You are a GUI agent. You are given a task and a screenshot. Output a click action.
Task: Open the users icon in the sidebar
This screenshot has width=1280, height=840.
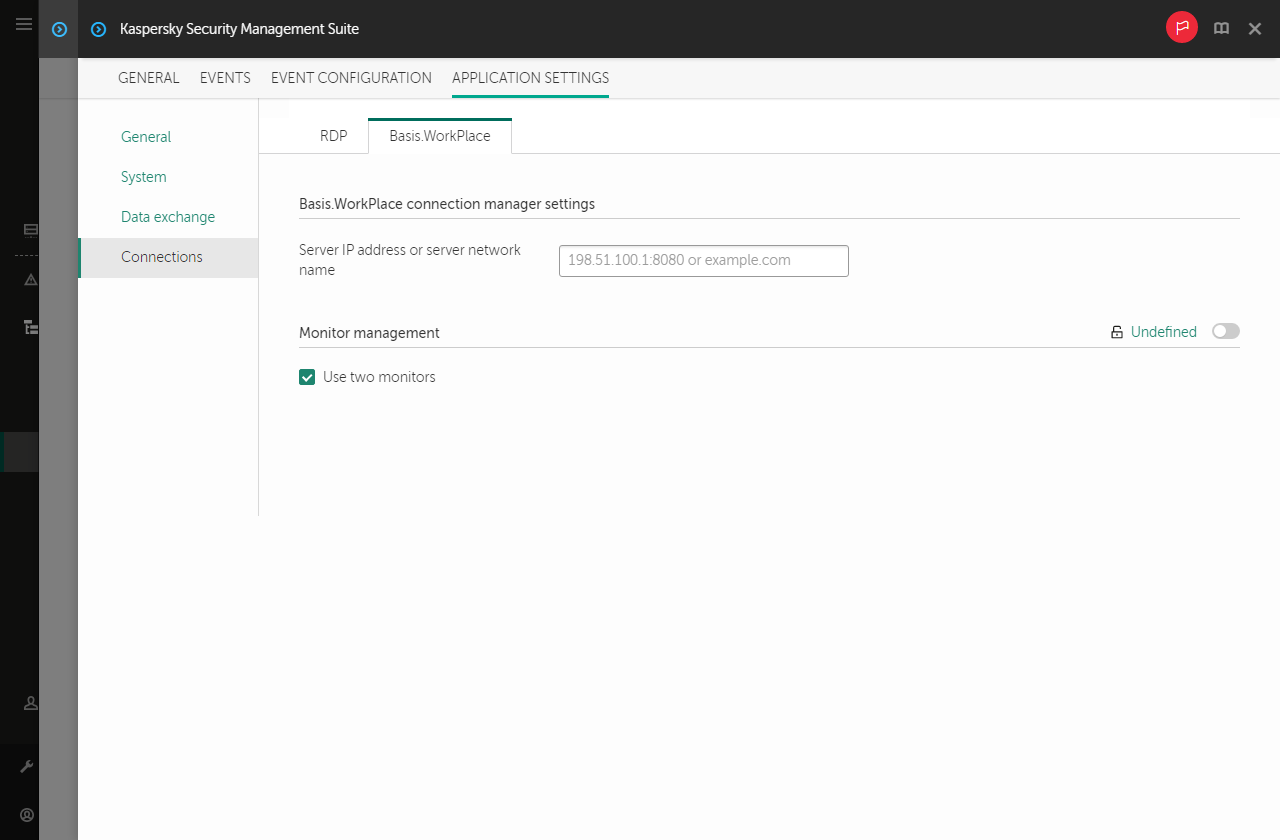pyautogui.click(x=30, y=703)
